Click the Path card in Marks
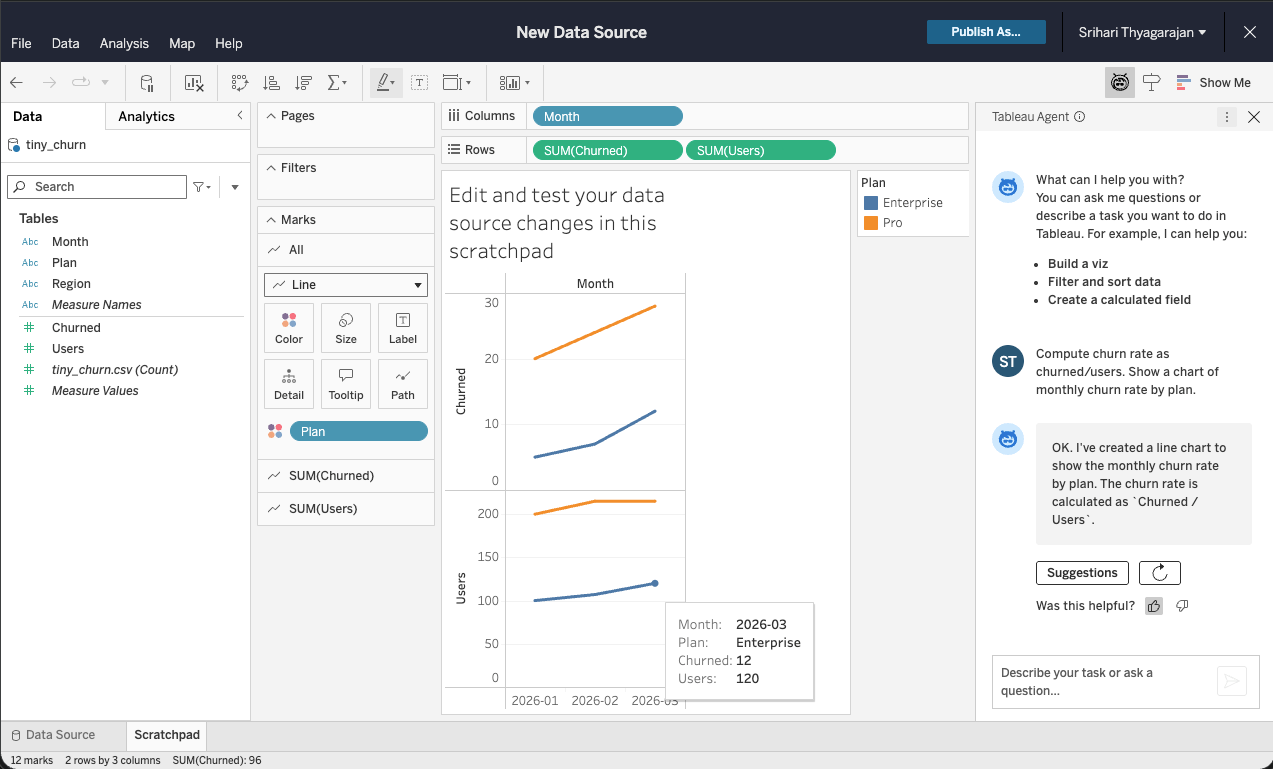Screen dimensions: 1273x769 coord(403,384)
